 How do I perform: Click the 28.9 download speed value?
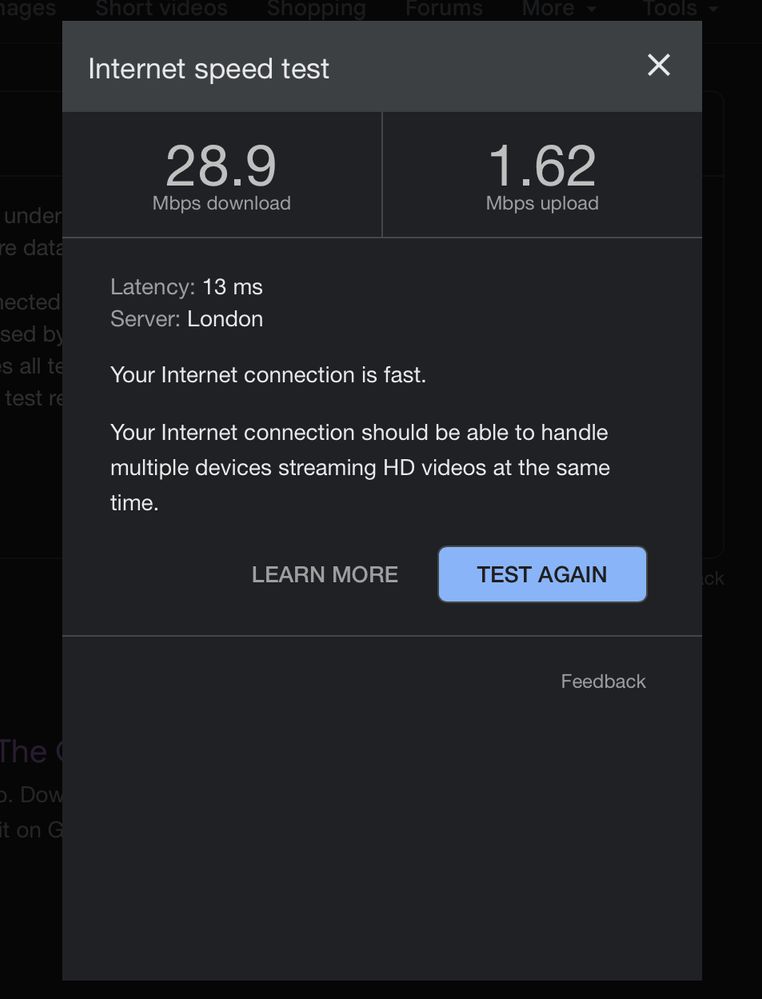(221, 166)
